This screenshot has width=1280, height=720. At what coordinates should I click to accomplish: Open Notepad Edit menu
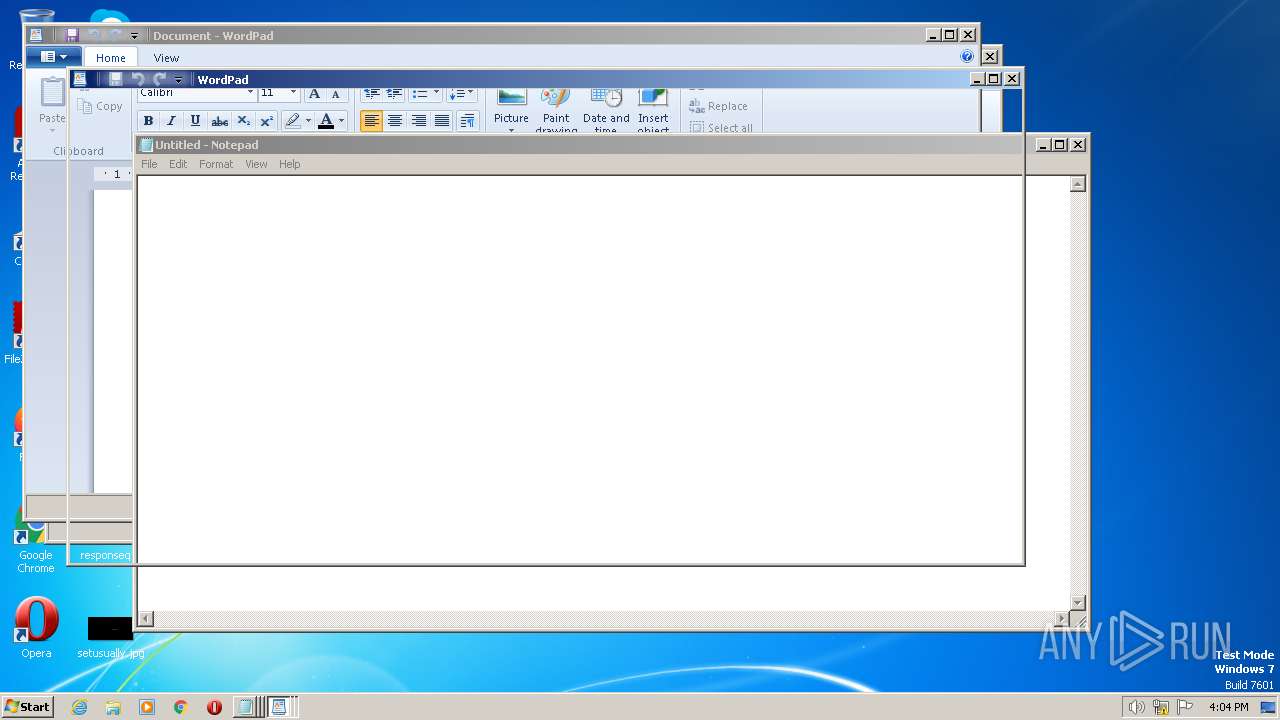pos(178,164)
